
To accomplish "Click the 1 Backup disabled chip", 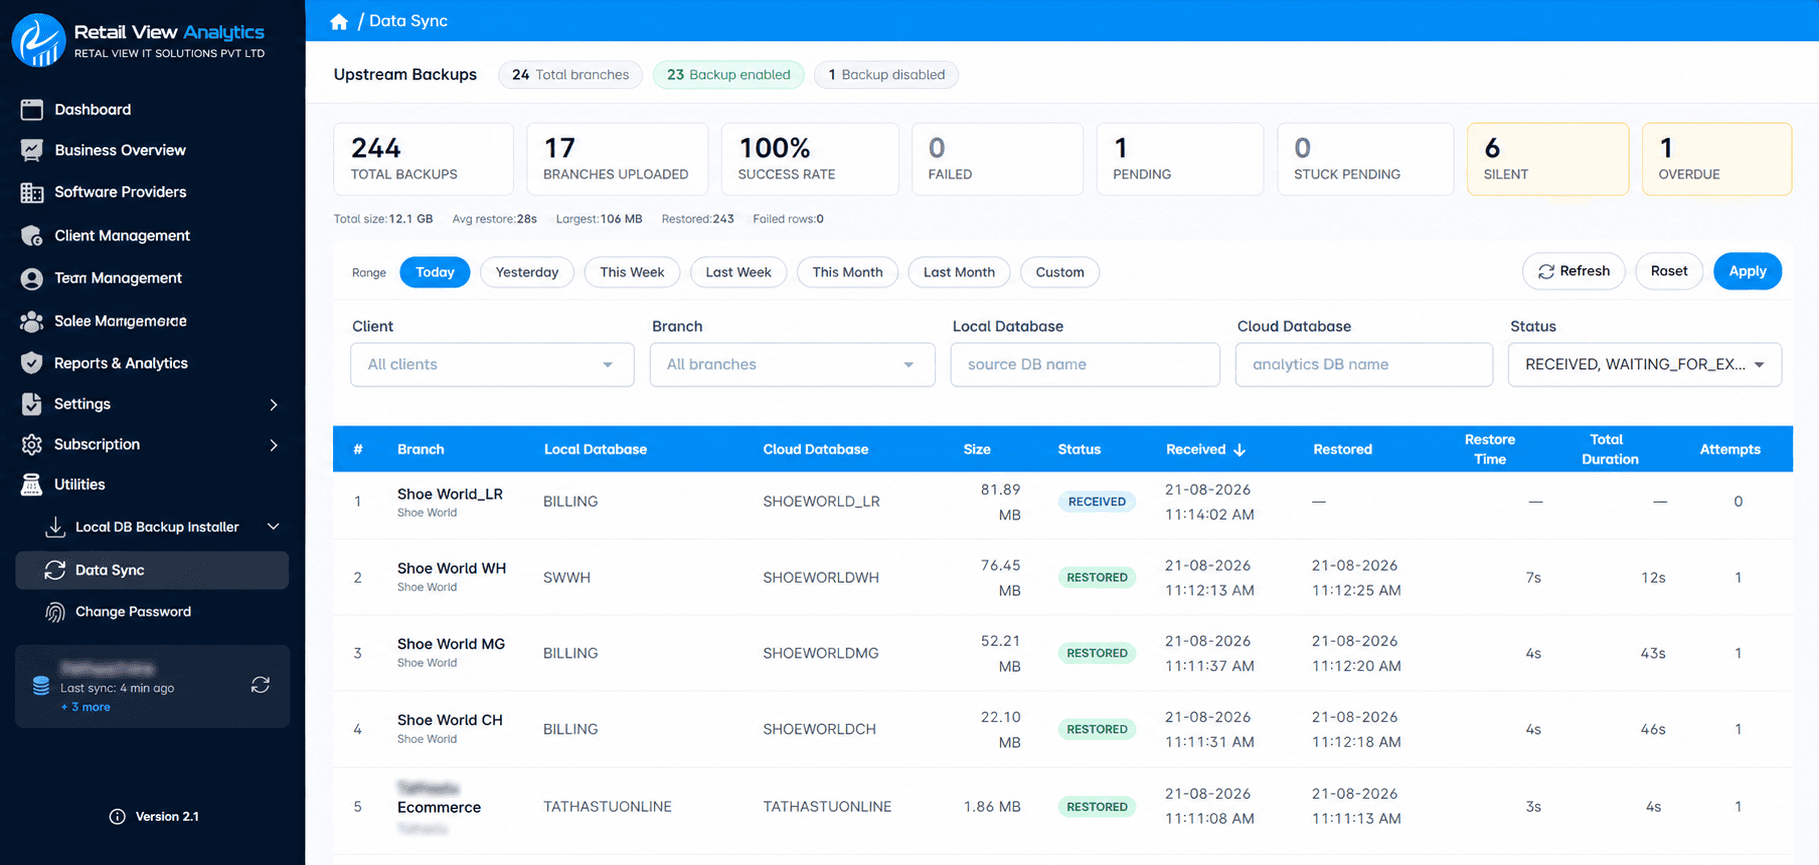I will (x=886, y=75).
